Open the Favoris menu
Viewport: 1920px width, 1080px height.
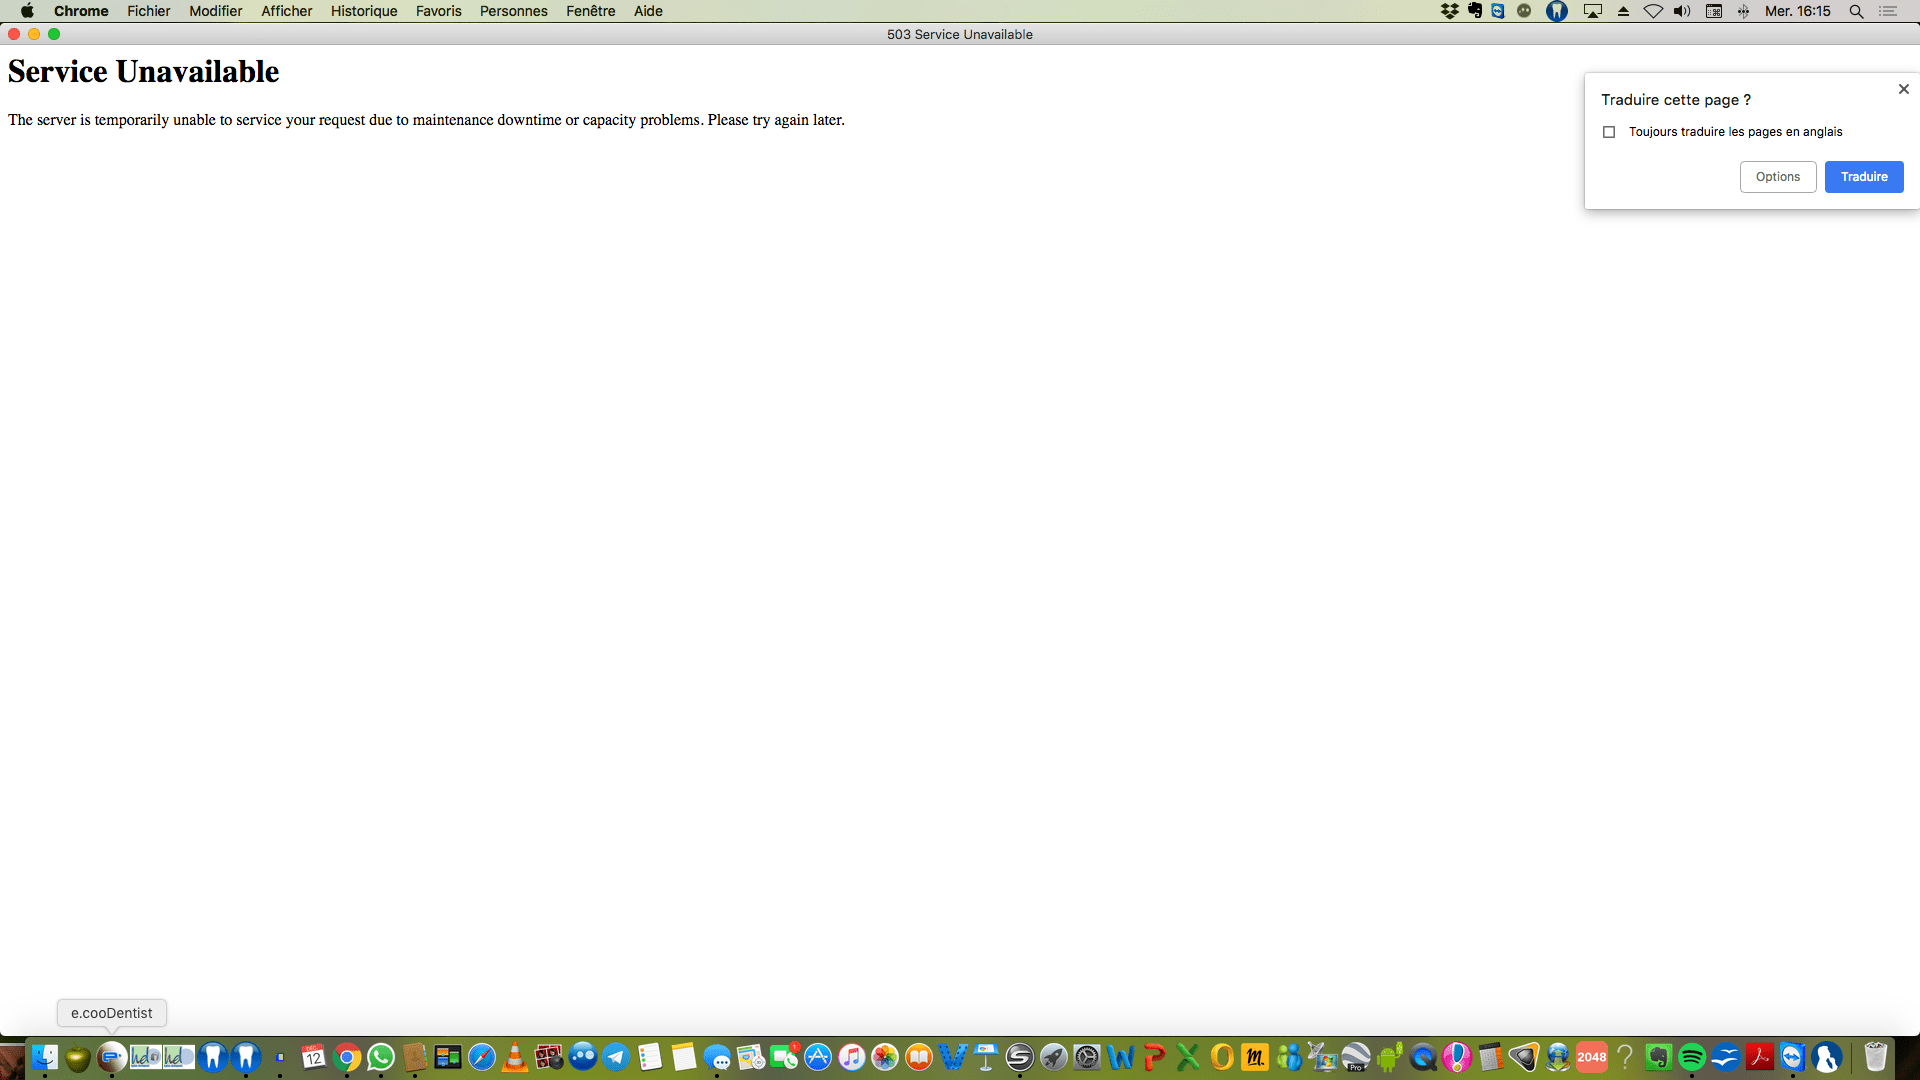438,11
